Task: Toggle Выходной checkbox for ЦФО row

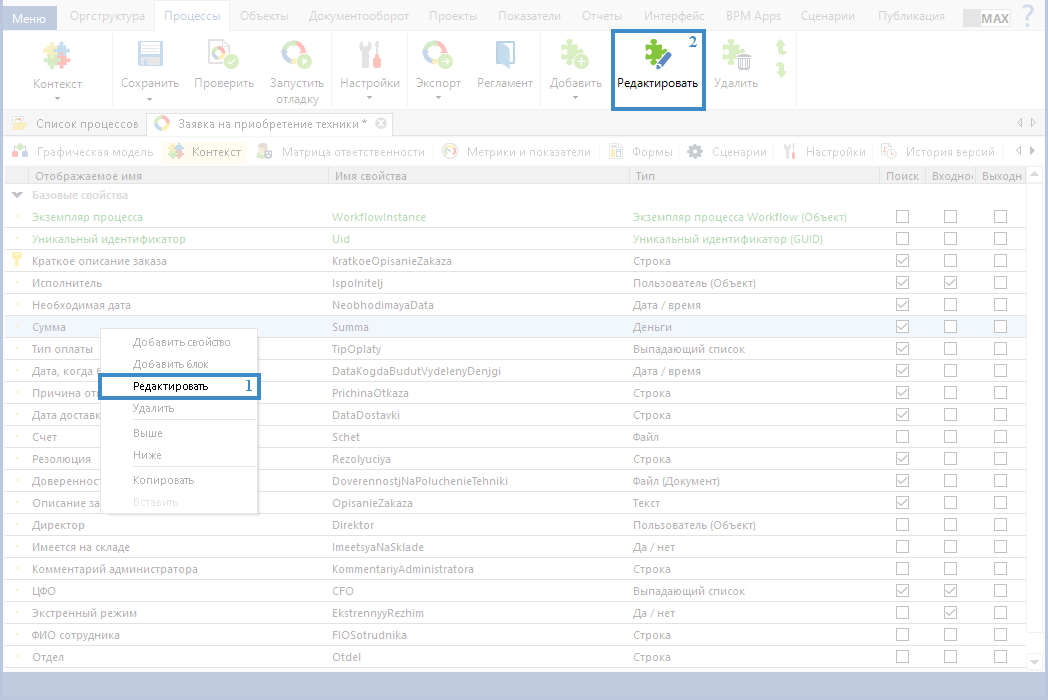Action: pyautogui.click(x=1000, y=591)
